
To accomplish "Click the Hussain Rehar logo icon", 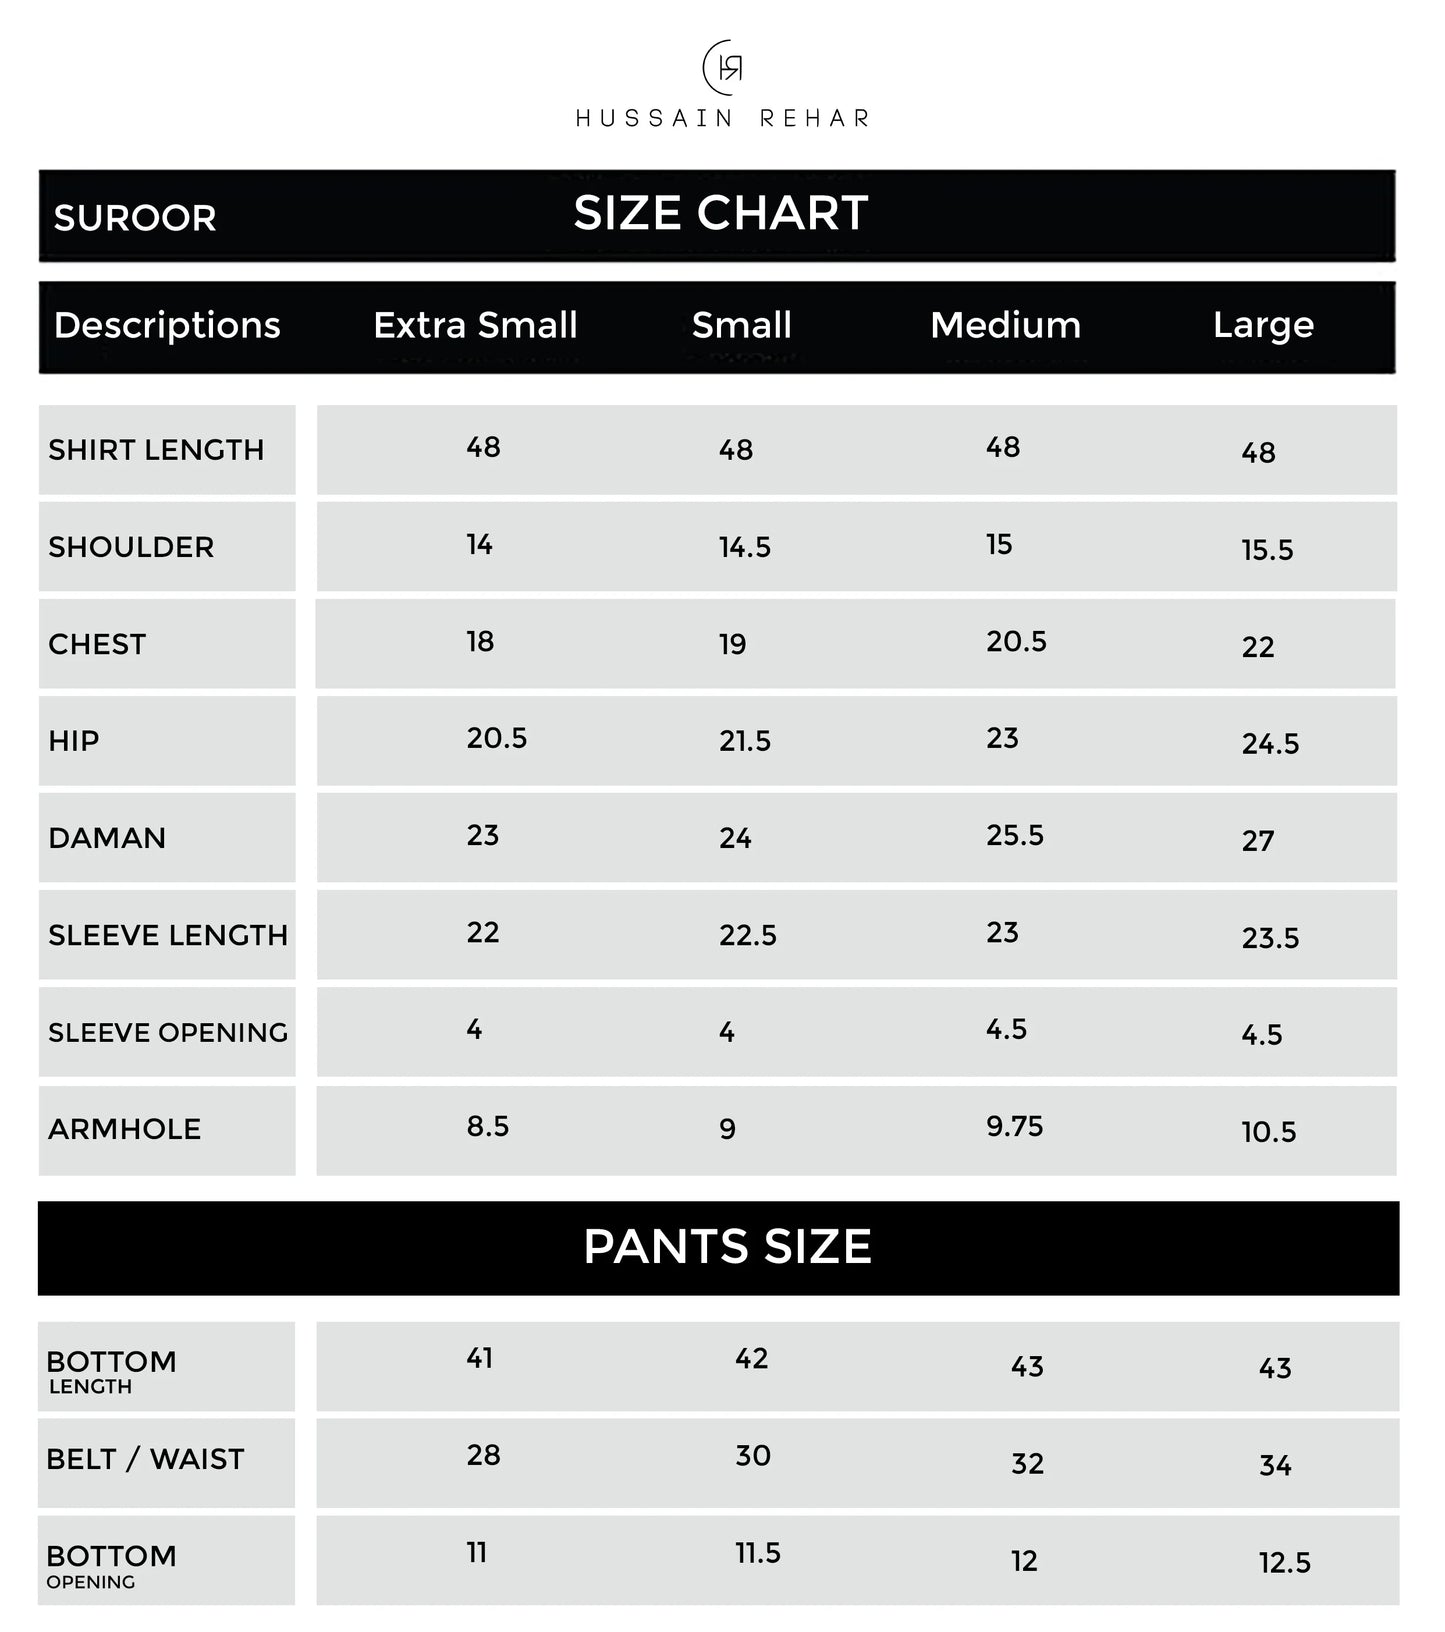I will tap(723, 68).
